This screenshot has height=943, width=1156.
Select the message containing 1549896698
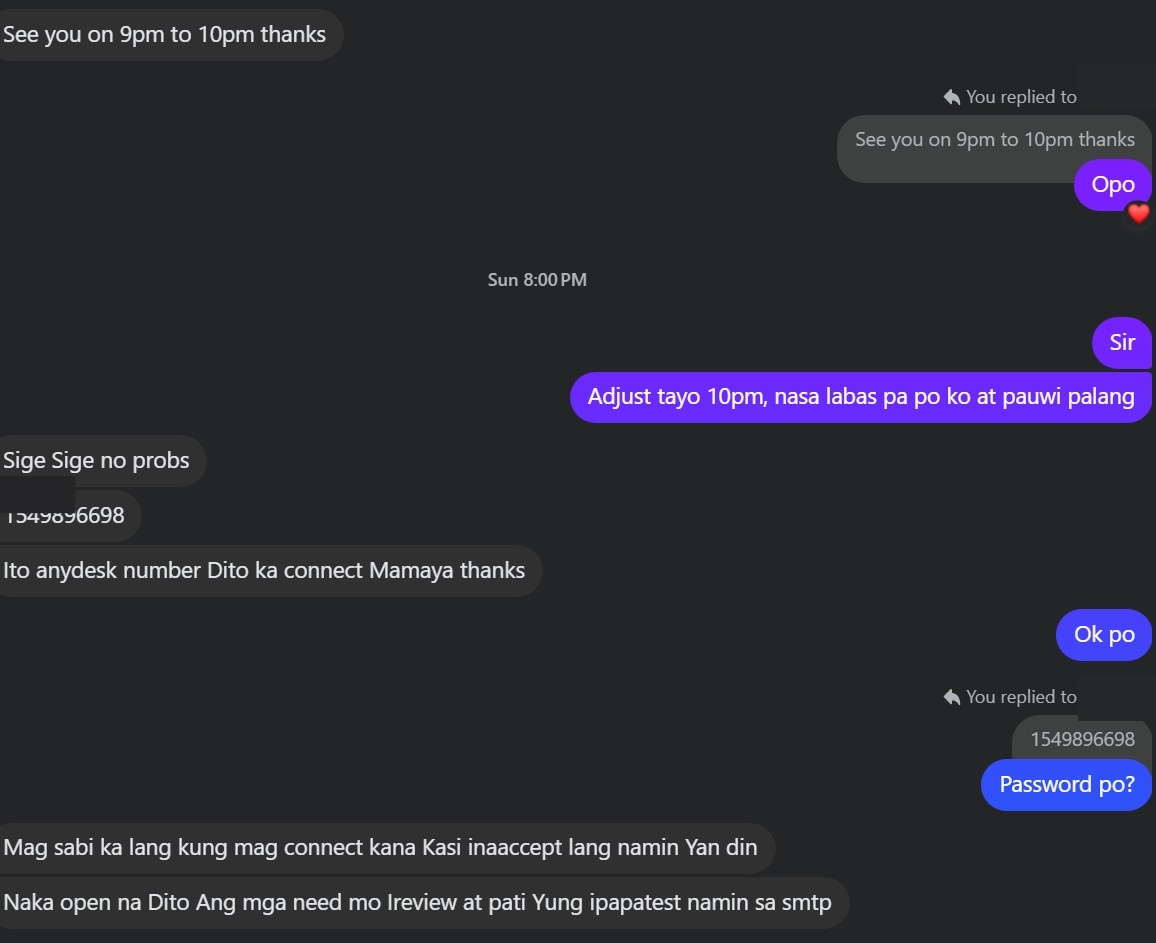pyautogui.click(x=64, y=515)
